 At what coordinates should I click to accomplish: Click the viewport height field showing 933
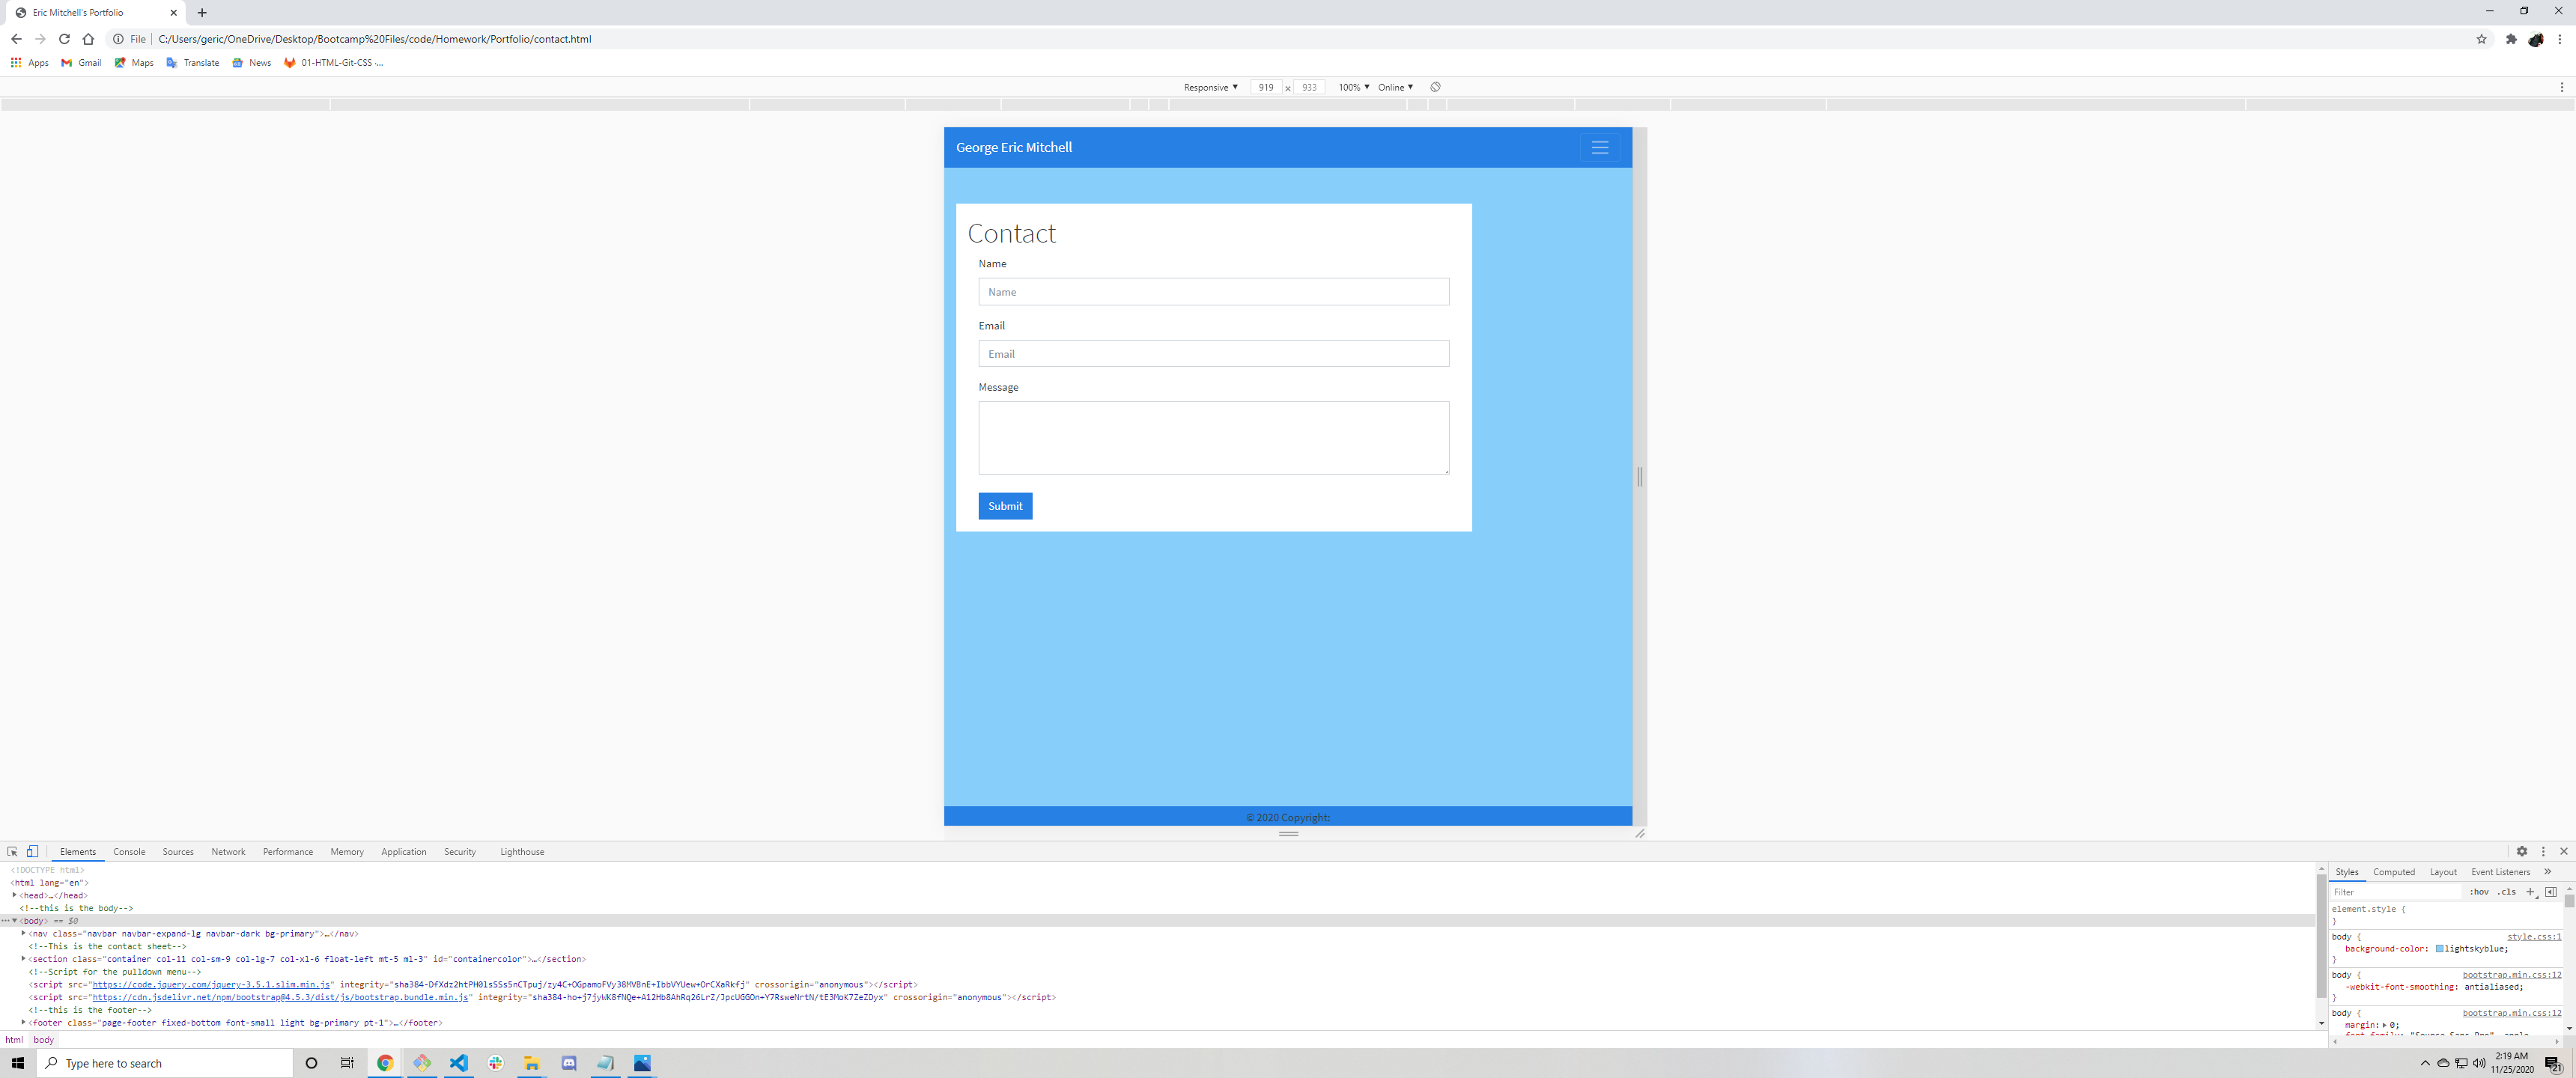1309,87
